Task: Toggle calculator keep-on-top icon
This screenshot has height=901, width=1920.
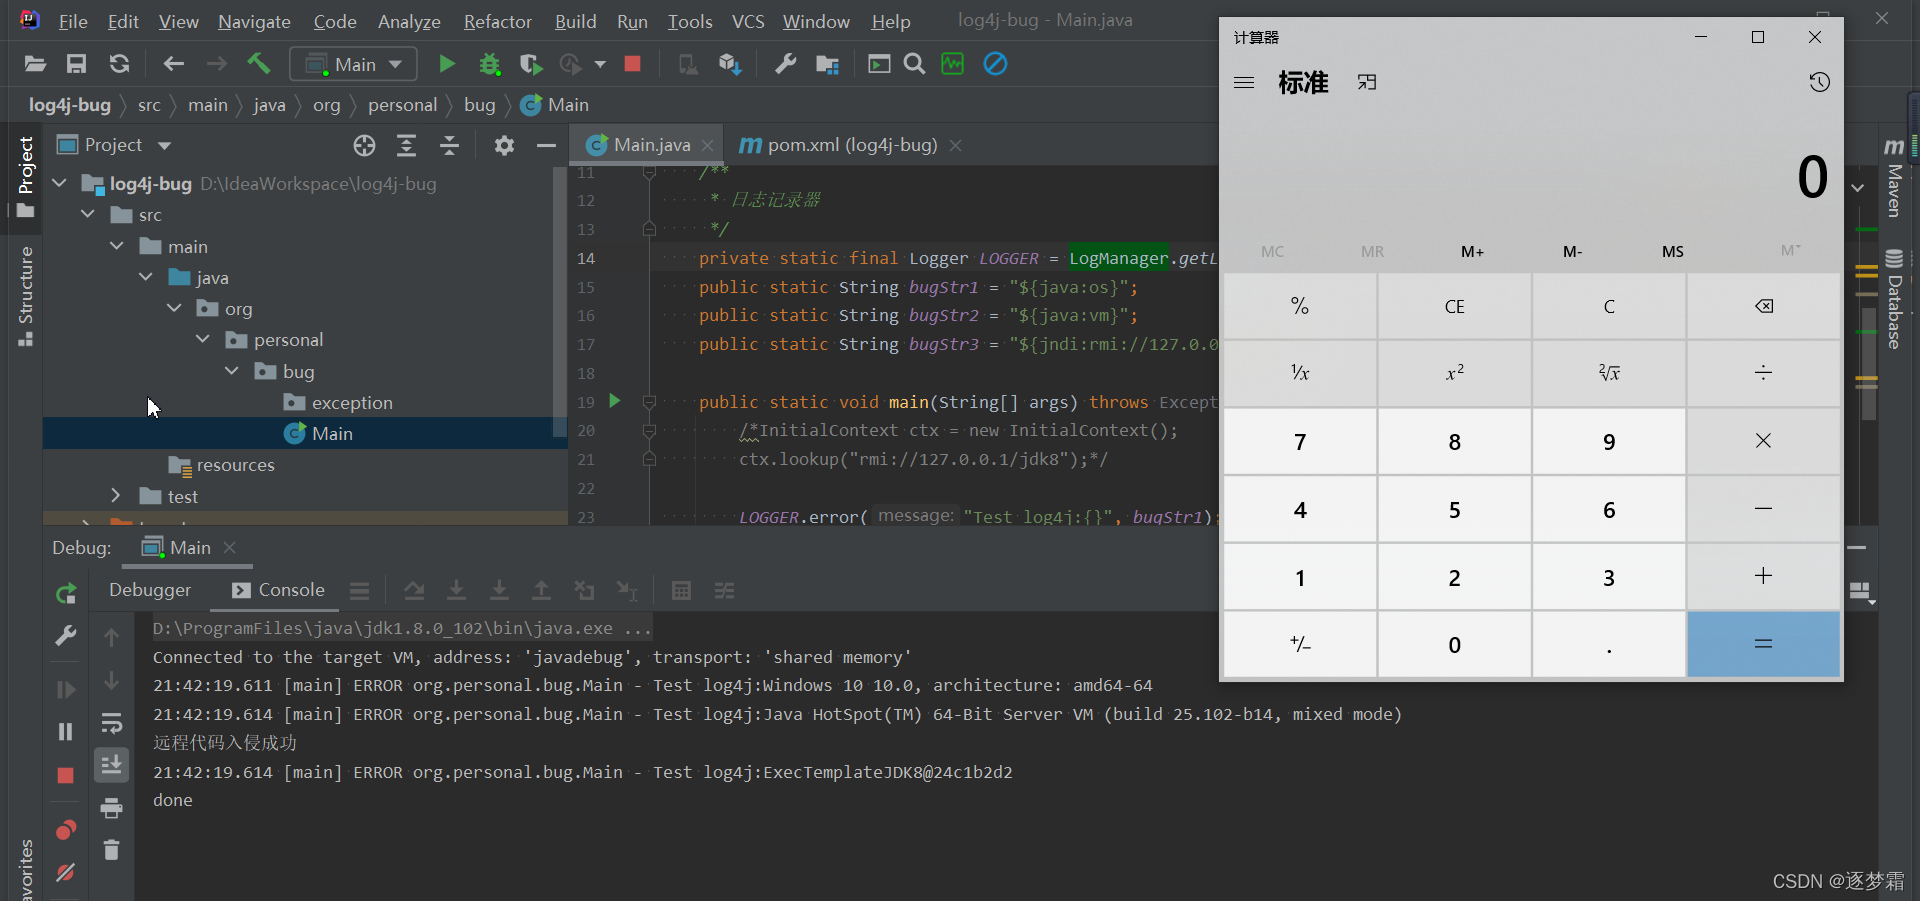Action: pyautogui.click(x=1367, y=82)
